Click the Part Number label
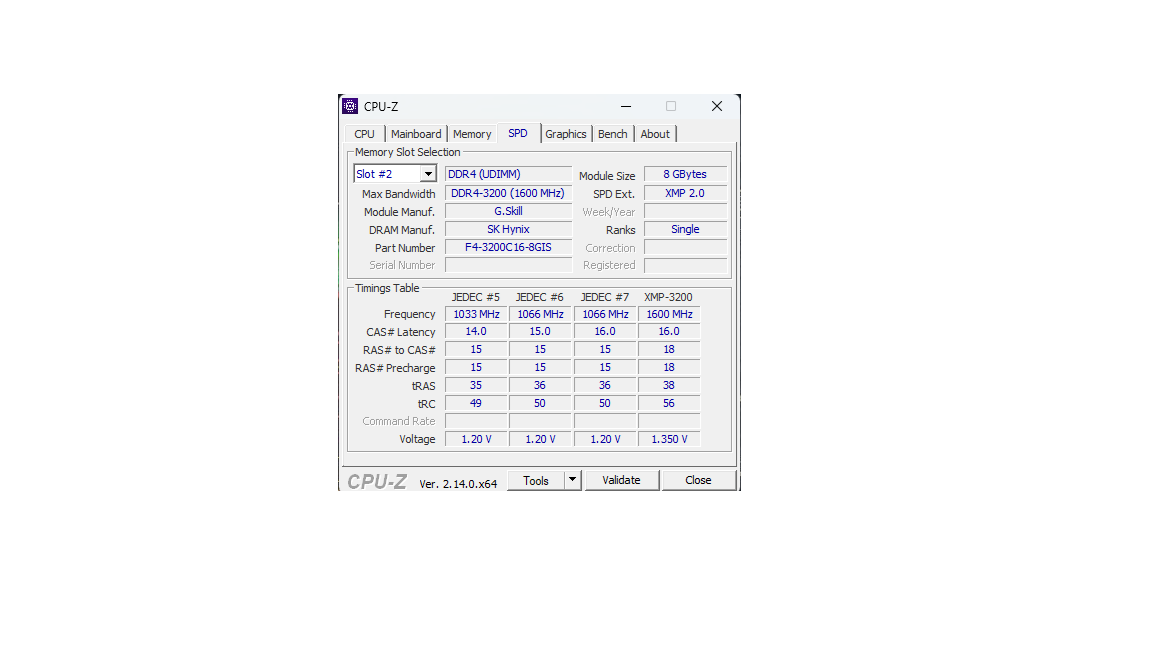 click(x=405, y=248)
